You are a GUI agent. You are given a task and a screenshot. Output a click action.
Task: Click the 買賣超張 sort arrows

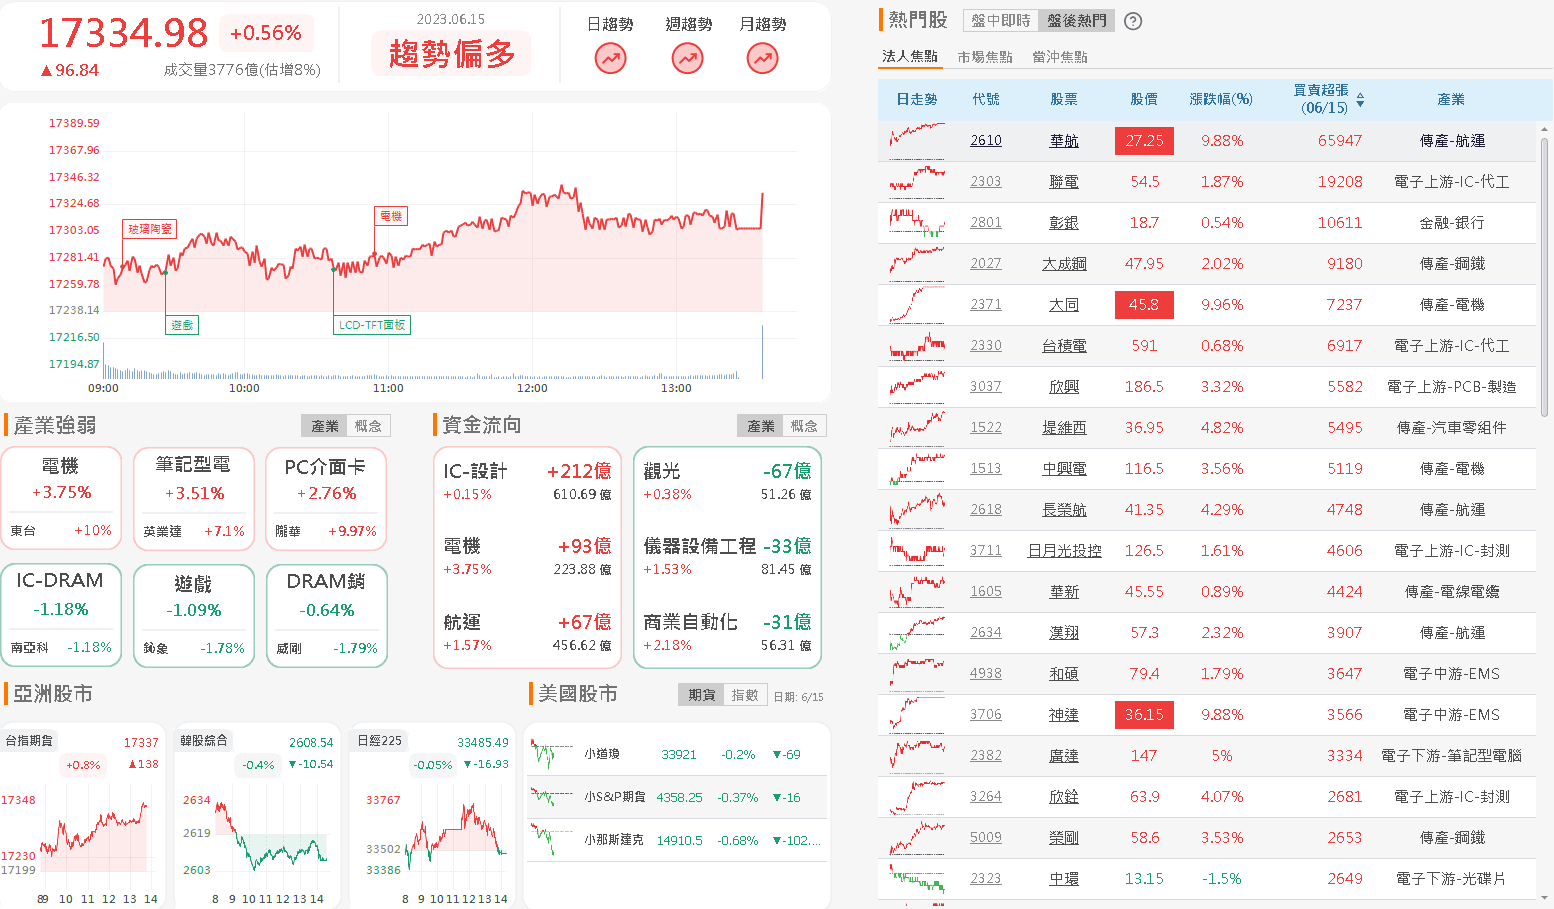coord(1360,99)
